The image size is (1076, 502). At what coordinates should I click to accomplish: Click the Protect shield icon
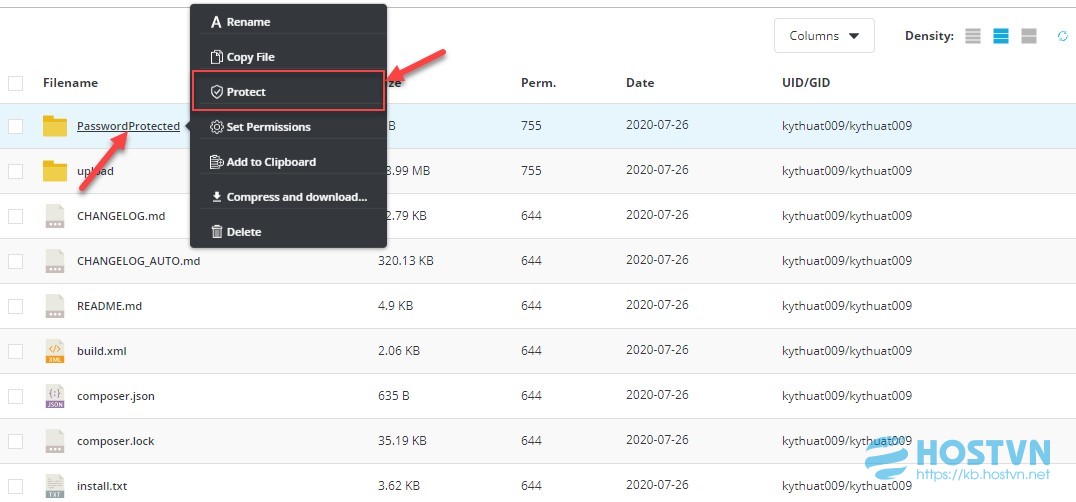pos(216,92)
